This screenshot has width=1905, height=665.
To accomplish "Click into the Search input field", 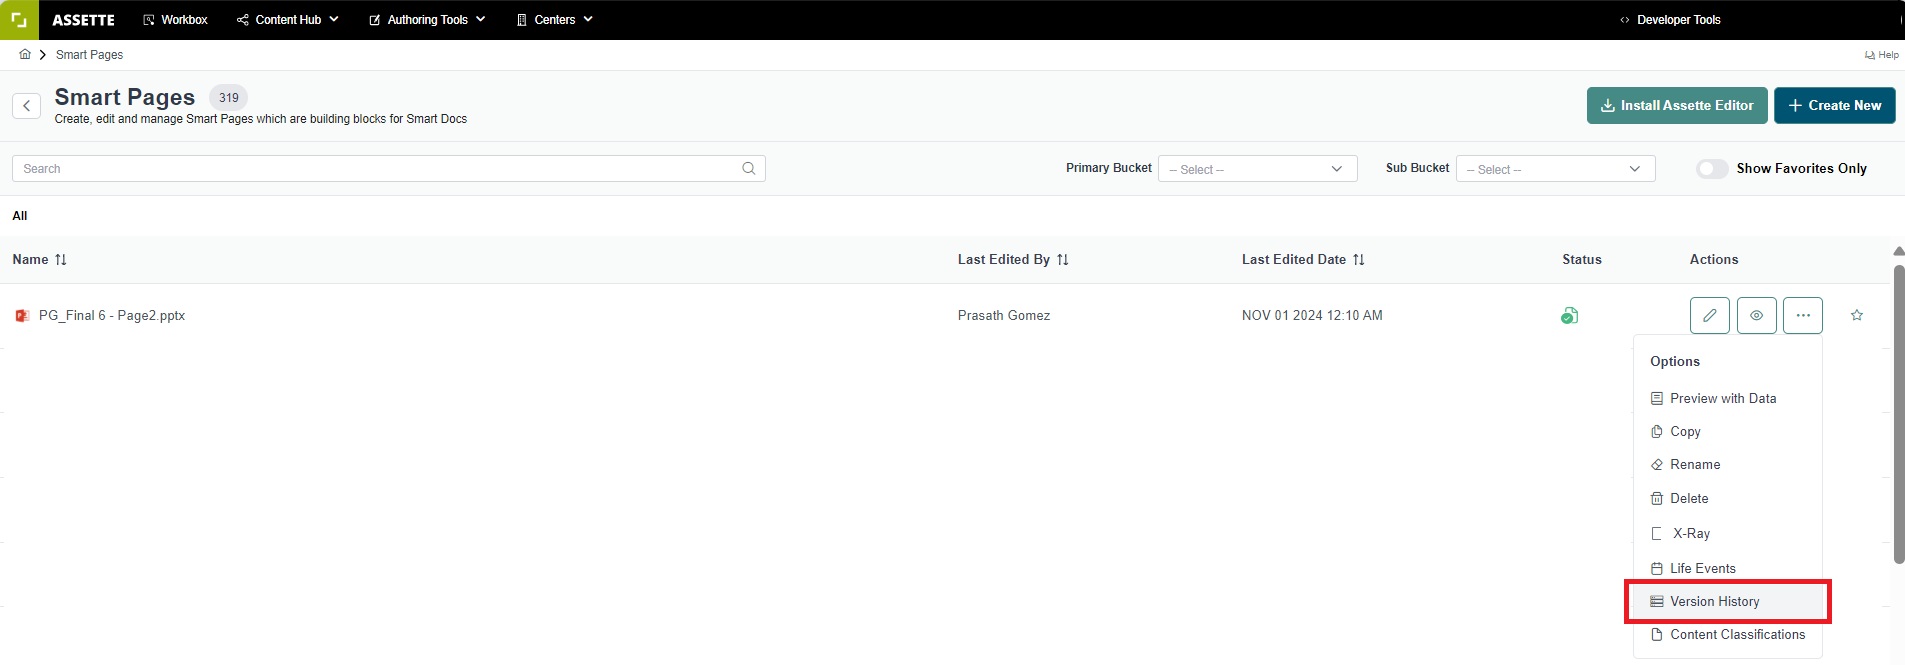I will 380,169.
